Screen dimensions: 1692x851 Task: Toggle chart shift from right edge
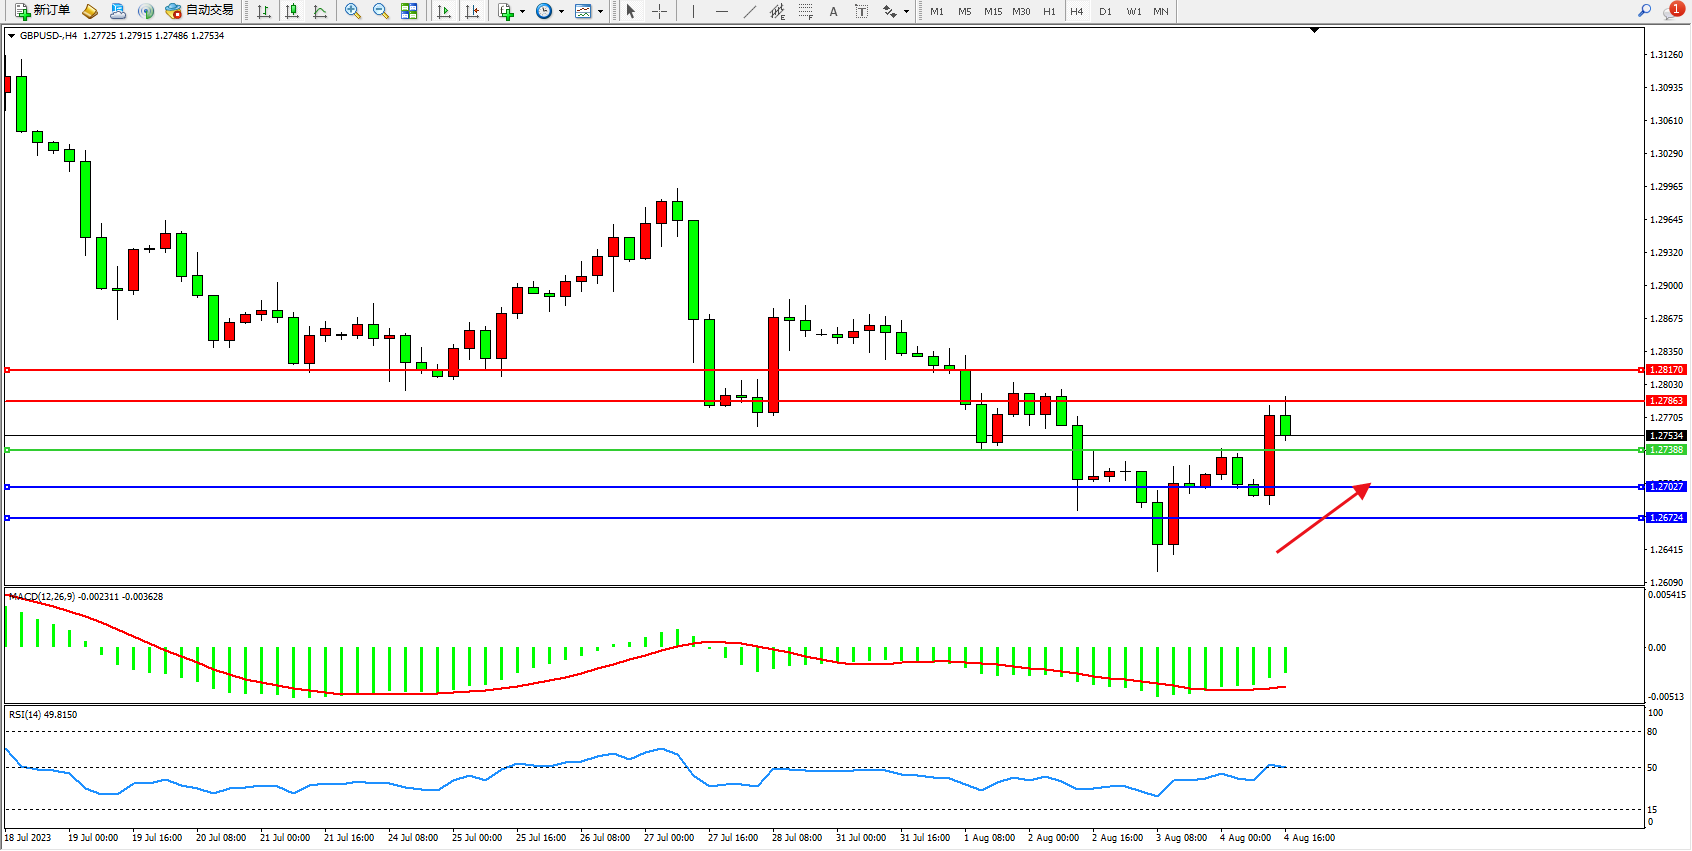pyautogui.click(x=472, y=11)
